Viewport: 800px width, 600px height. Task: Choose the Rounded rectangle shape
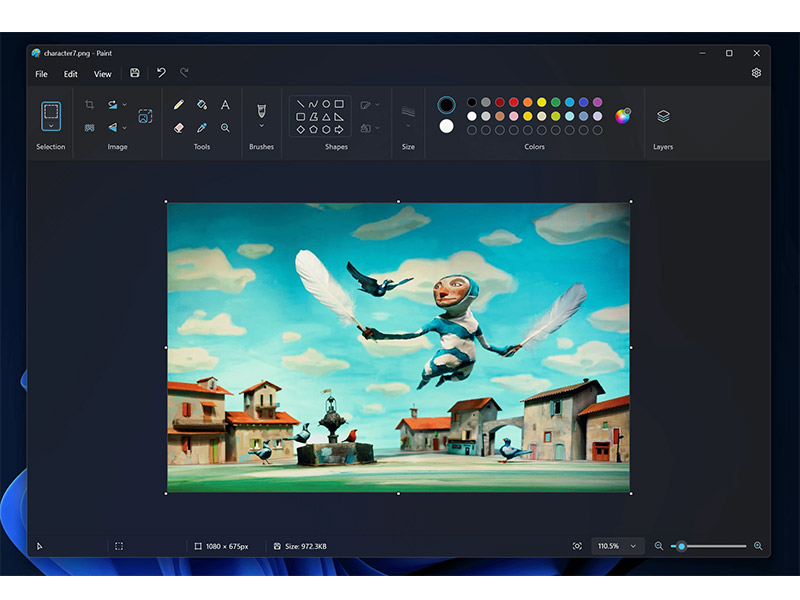click(x=301, y=117)
